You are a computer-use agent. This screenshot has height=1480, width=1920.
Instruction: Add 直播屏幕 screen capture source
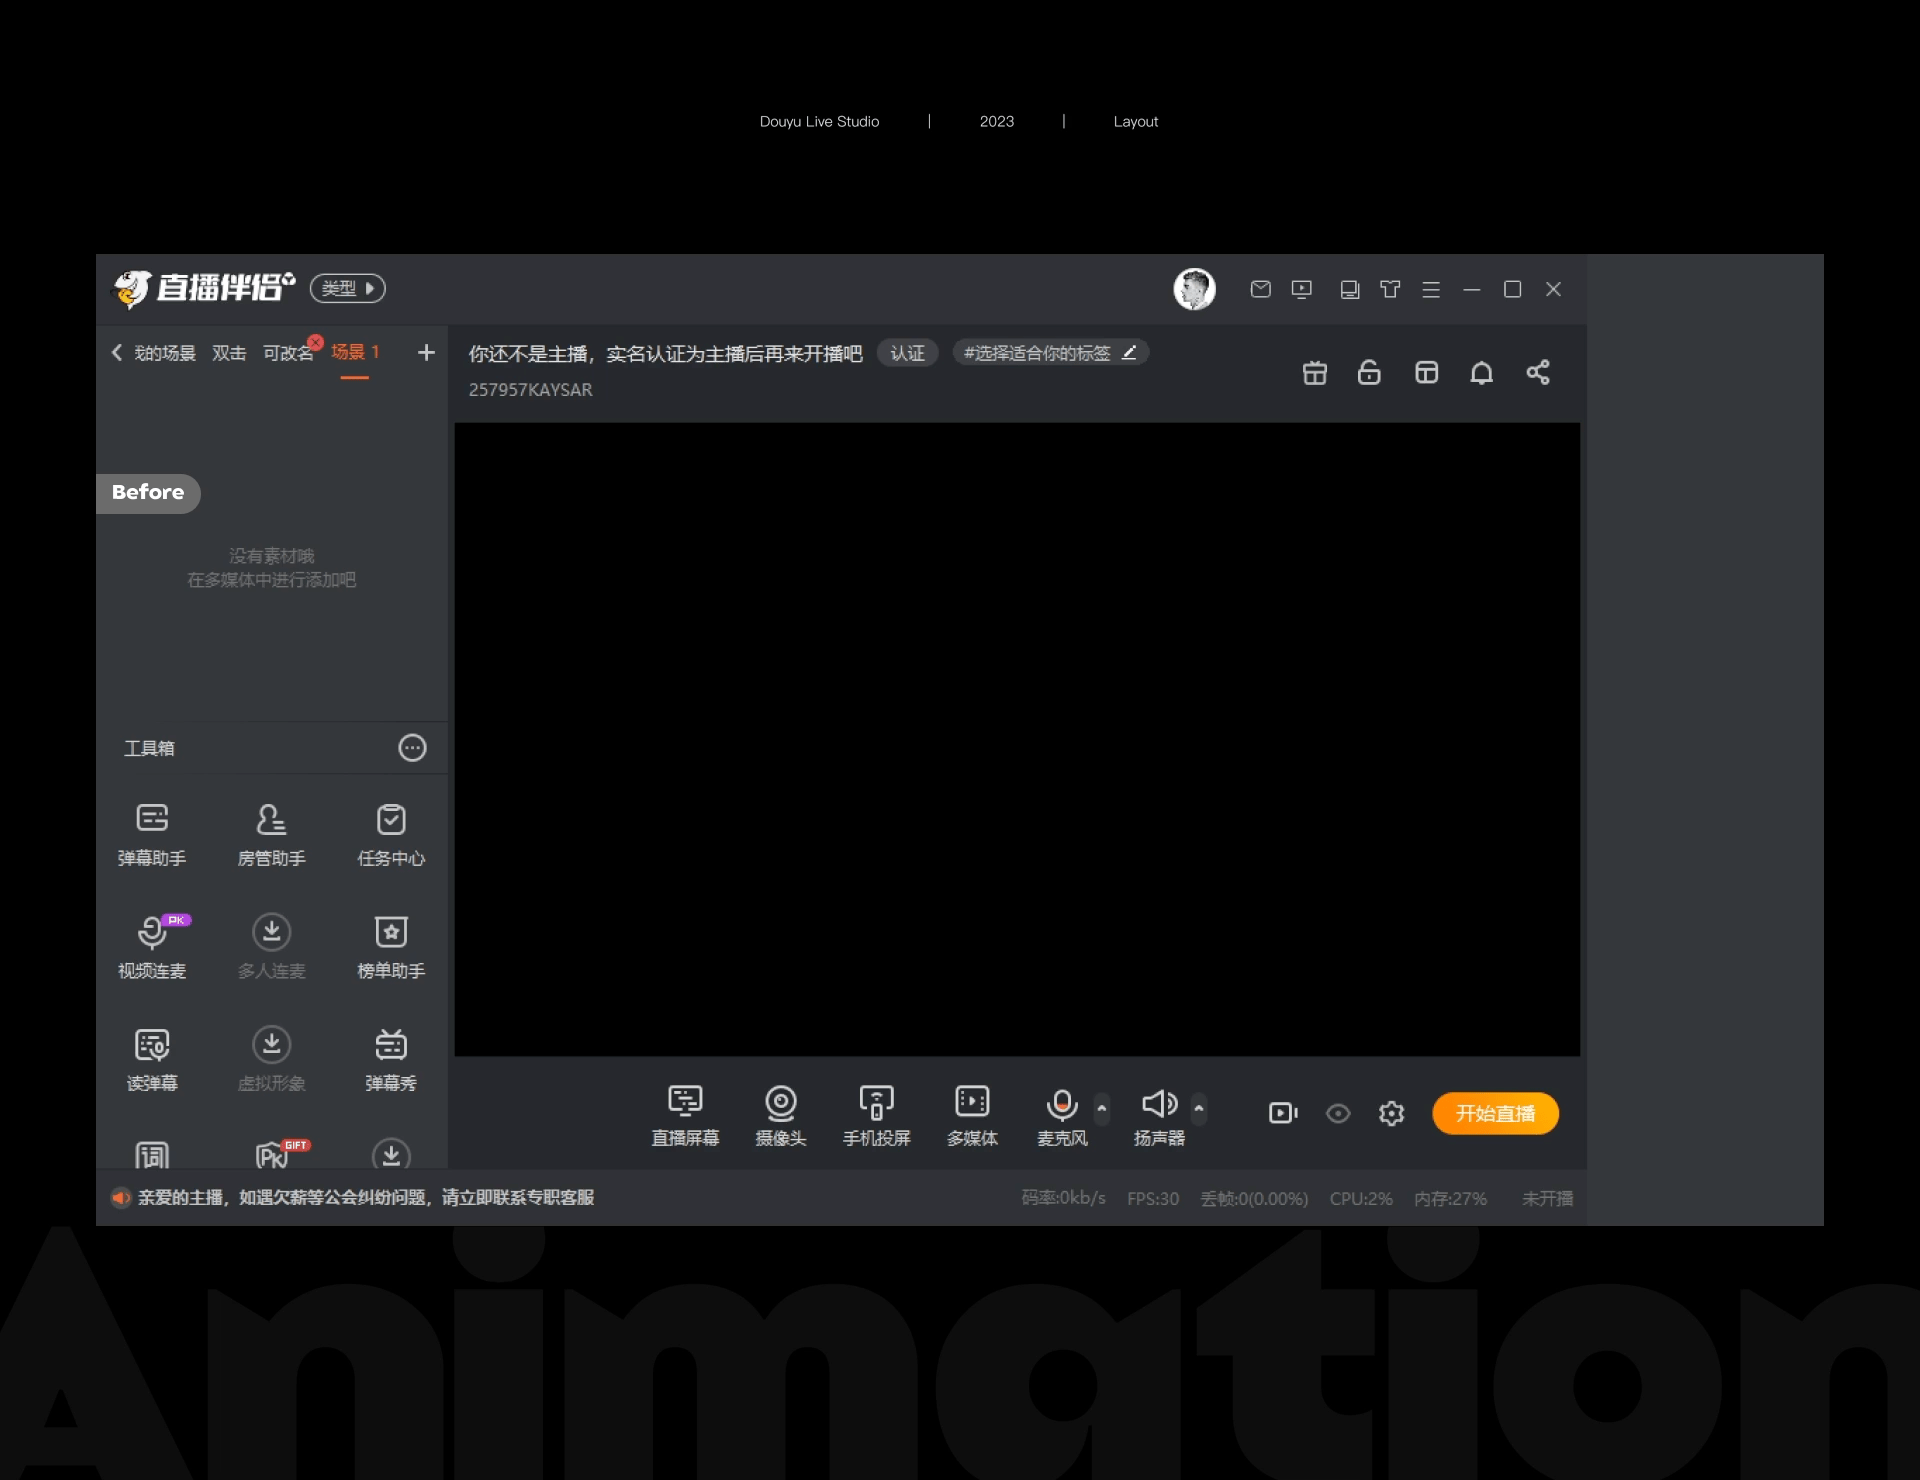685,1115
